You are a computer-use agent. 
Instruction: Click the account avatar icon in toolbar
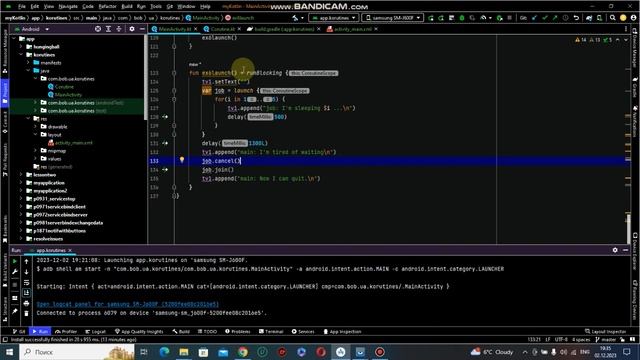[633, 18]
